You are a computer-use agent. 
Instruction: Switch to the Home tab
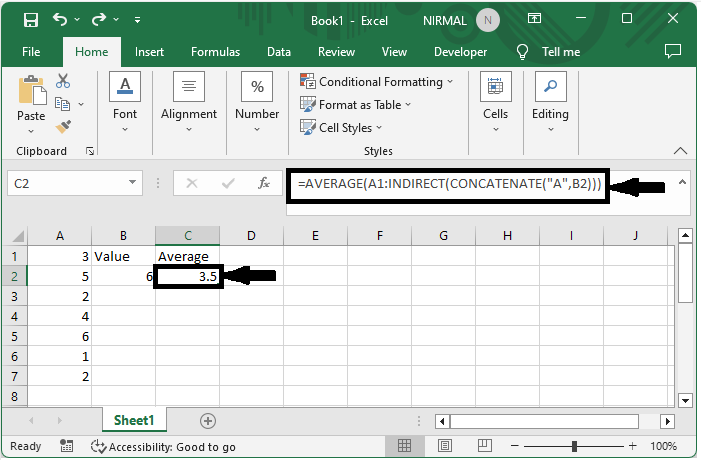point(92,52)
